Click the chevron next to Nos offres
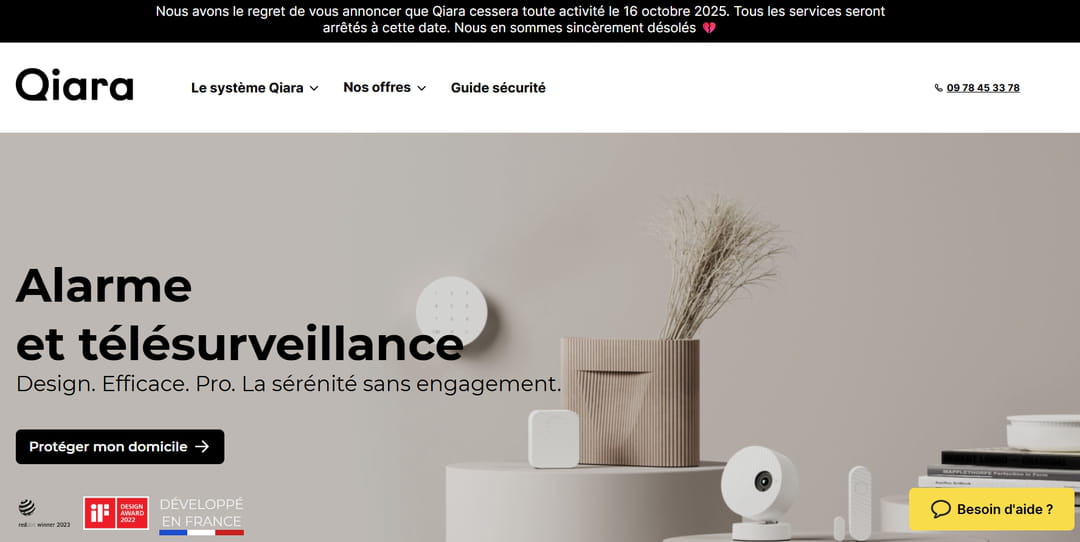1080x542 pixels. pos(422,88)
